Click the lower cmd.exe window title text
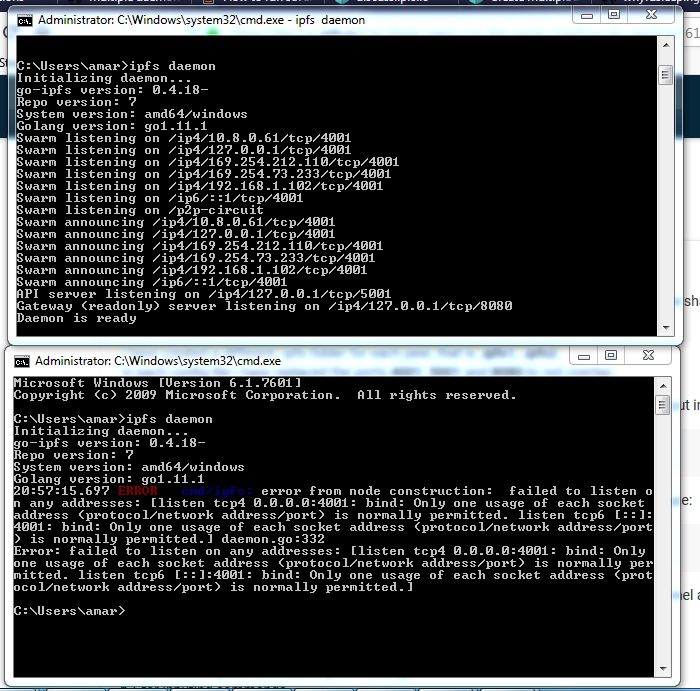The height and width of the screenshot is (691, 700). (158, 361)
